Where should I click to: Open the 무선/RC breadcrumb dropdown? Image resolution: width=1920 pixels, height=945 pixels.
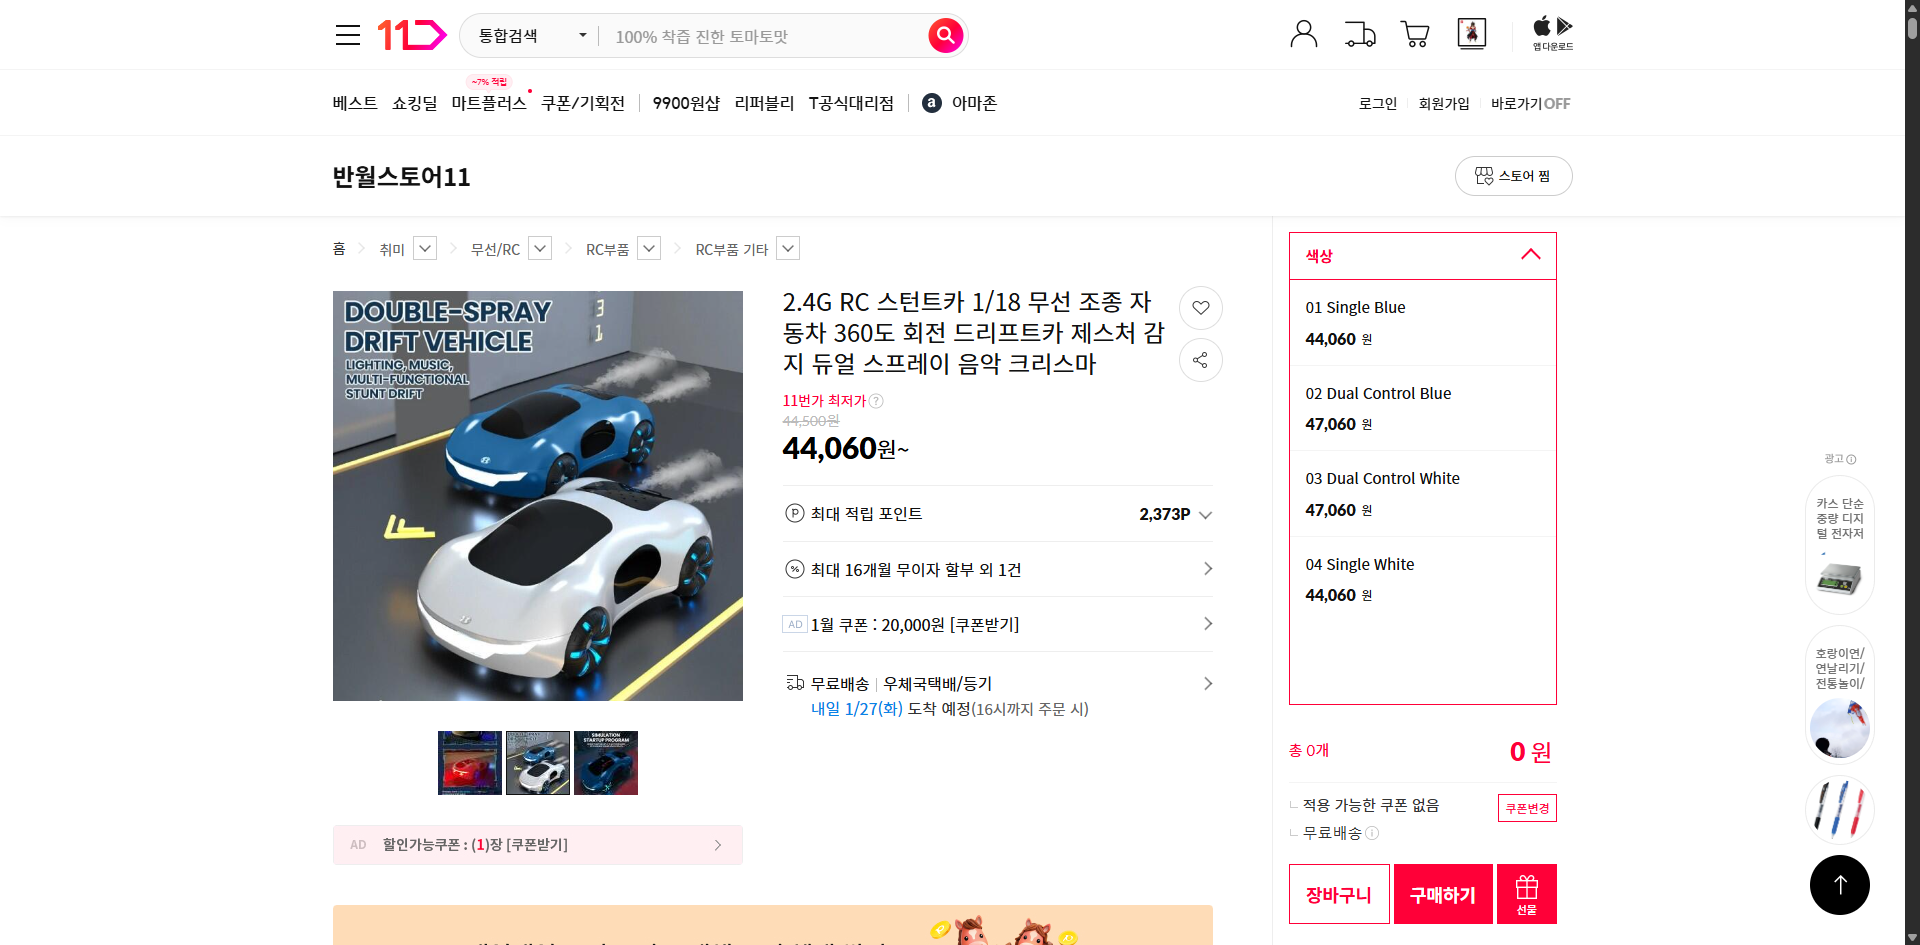click(x=539, y=248)
